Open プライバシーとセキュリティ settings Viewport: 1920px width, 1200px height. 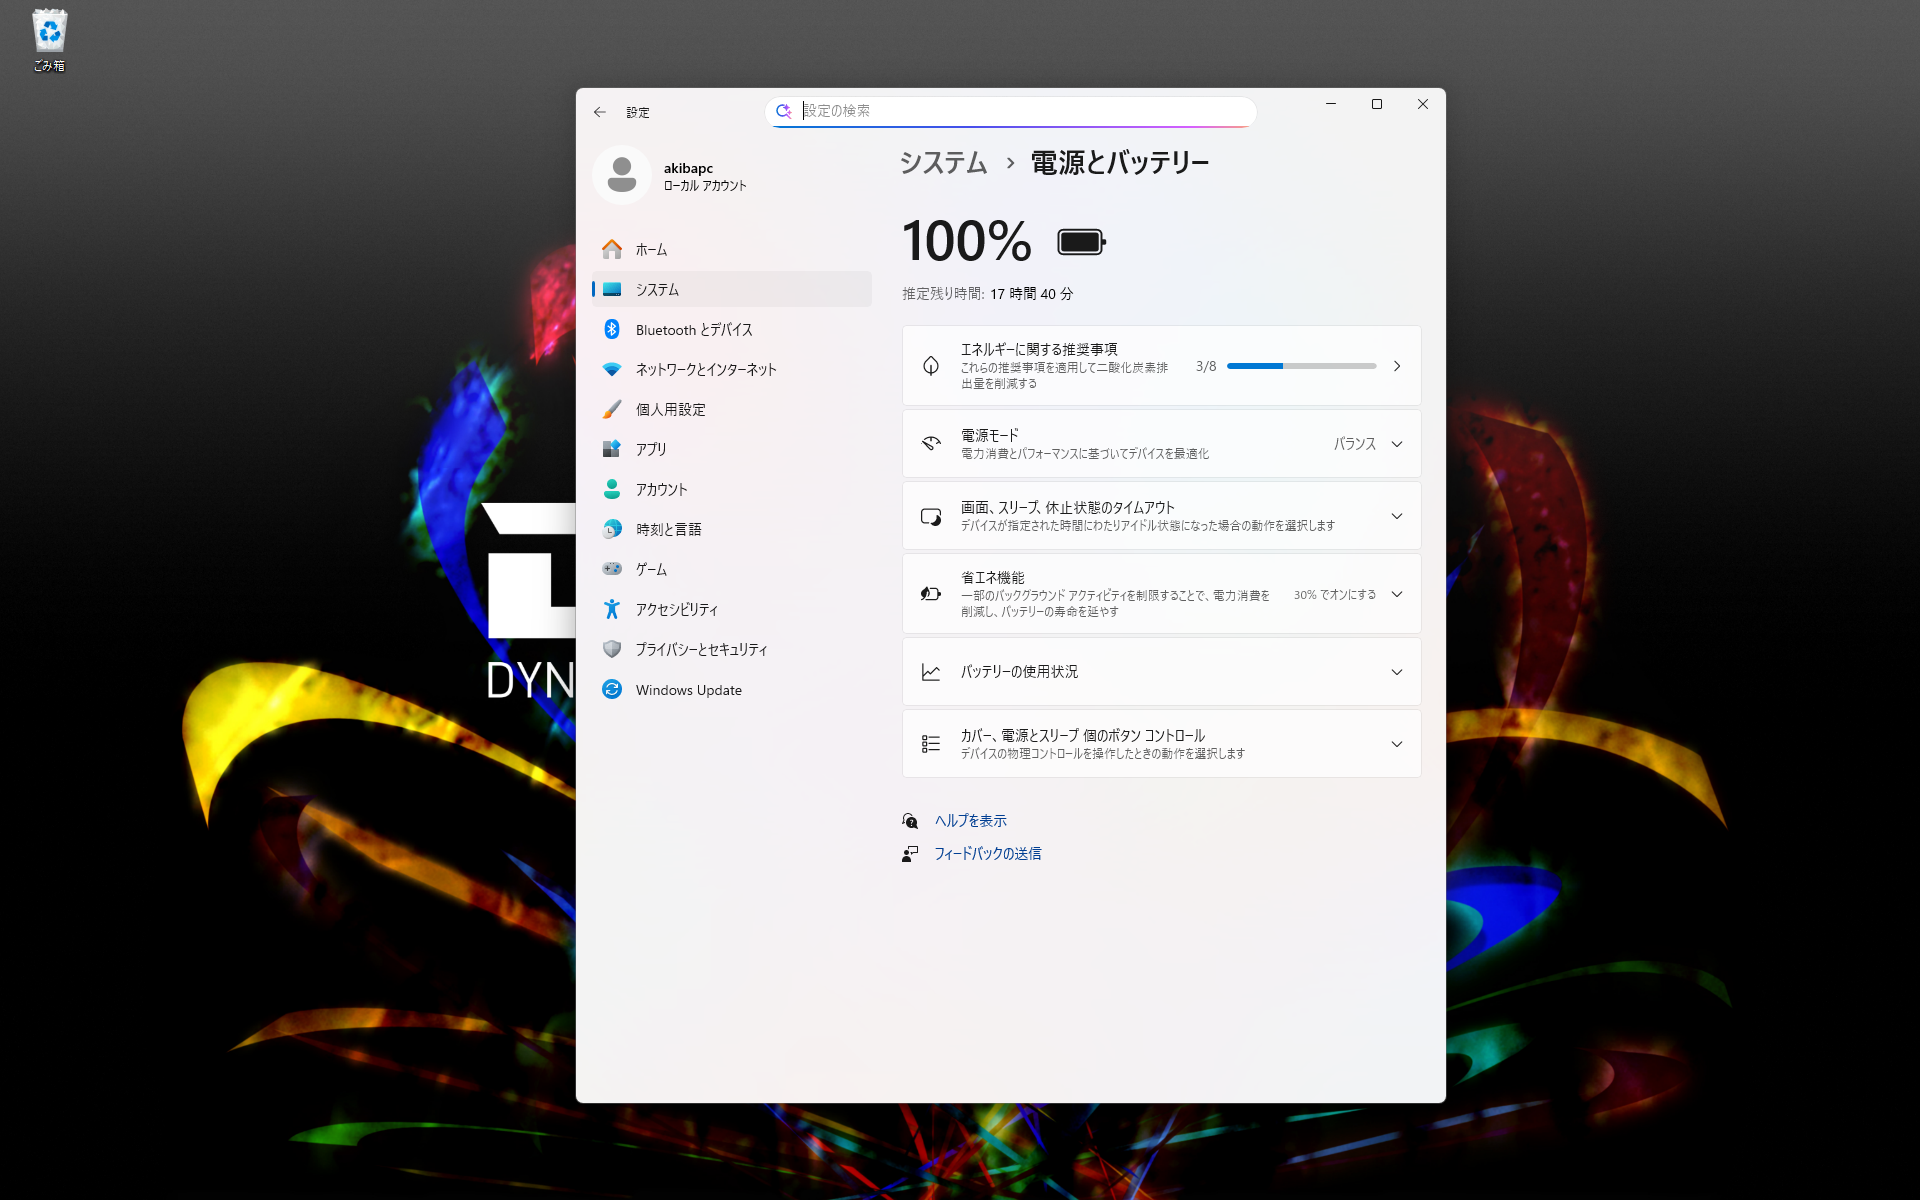[701, 649]
